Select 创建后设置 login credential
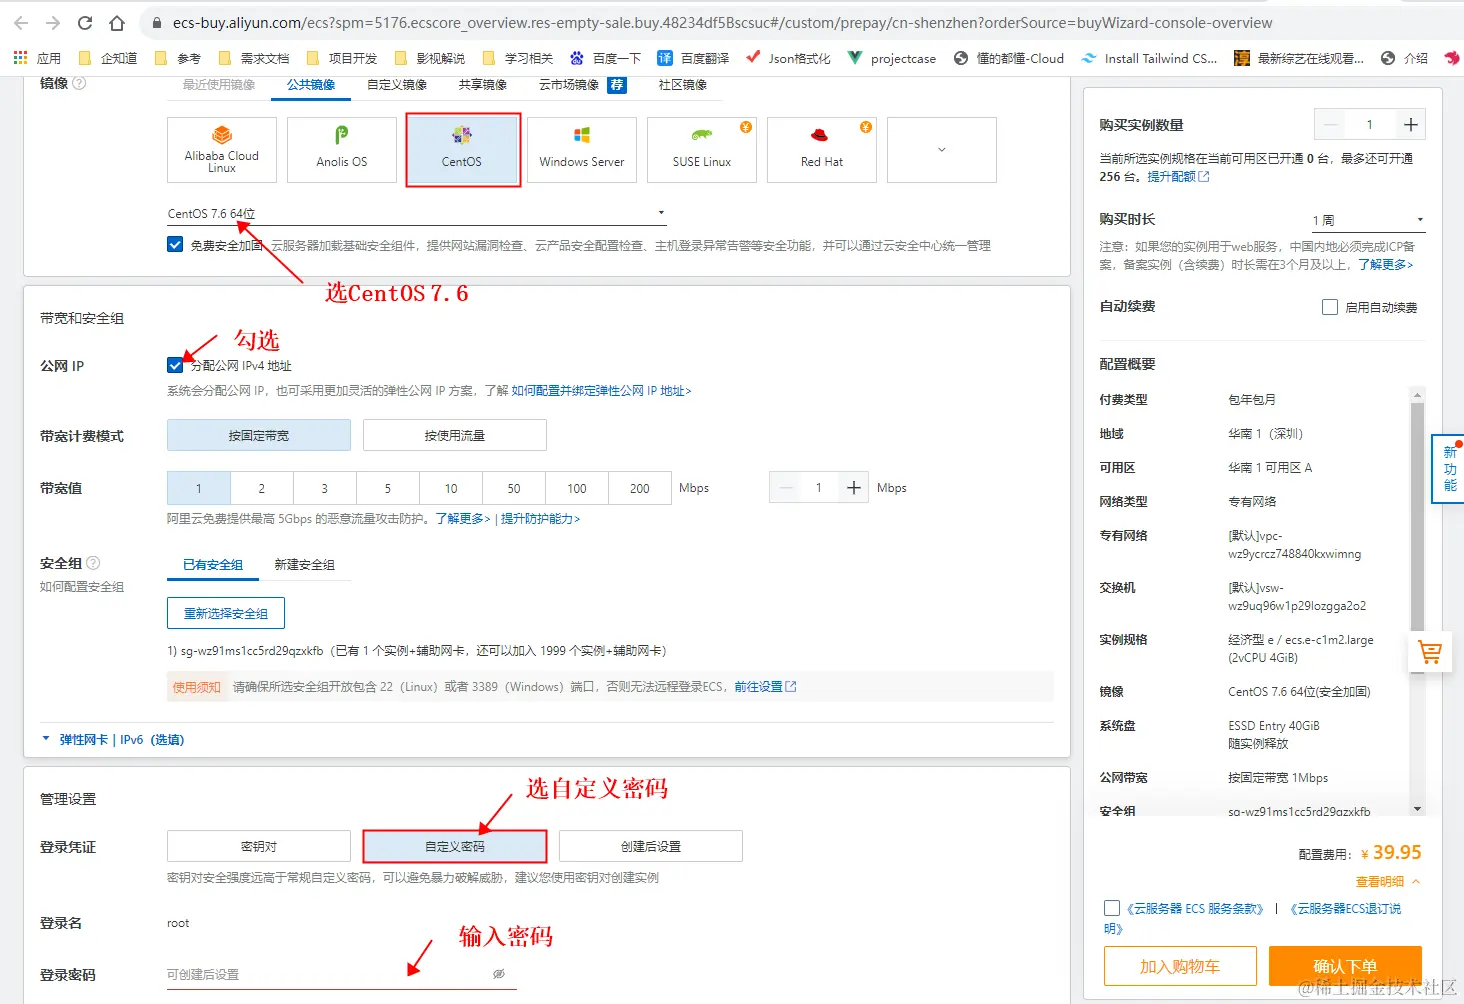1464x1004 pixels. coord(651,846)
